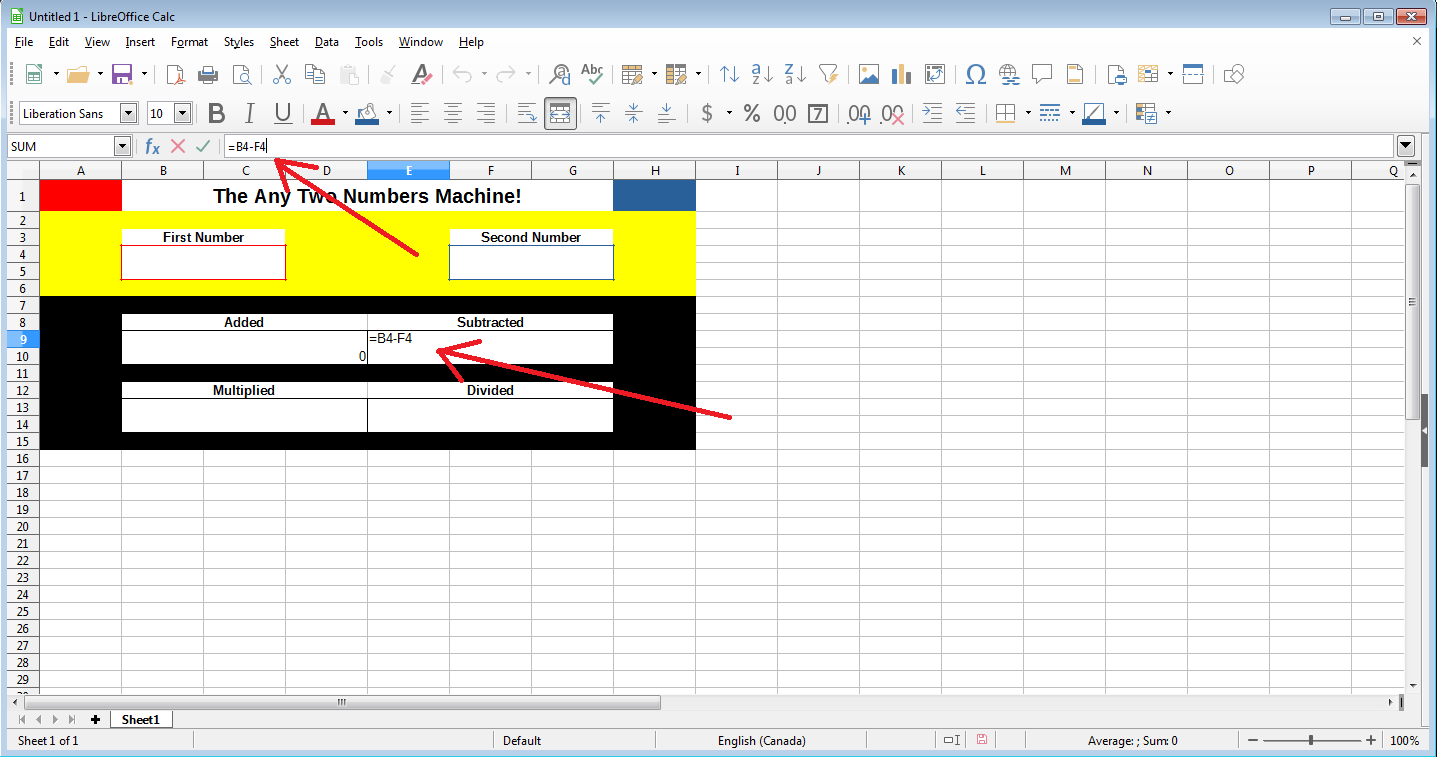
Task: Expand the Liberation Sans font name dropdown
Action: tap(128, 113)
